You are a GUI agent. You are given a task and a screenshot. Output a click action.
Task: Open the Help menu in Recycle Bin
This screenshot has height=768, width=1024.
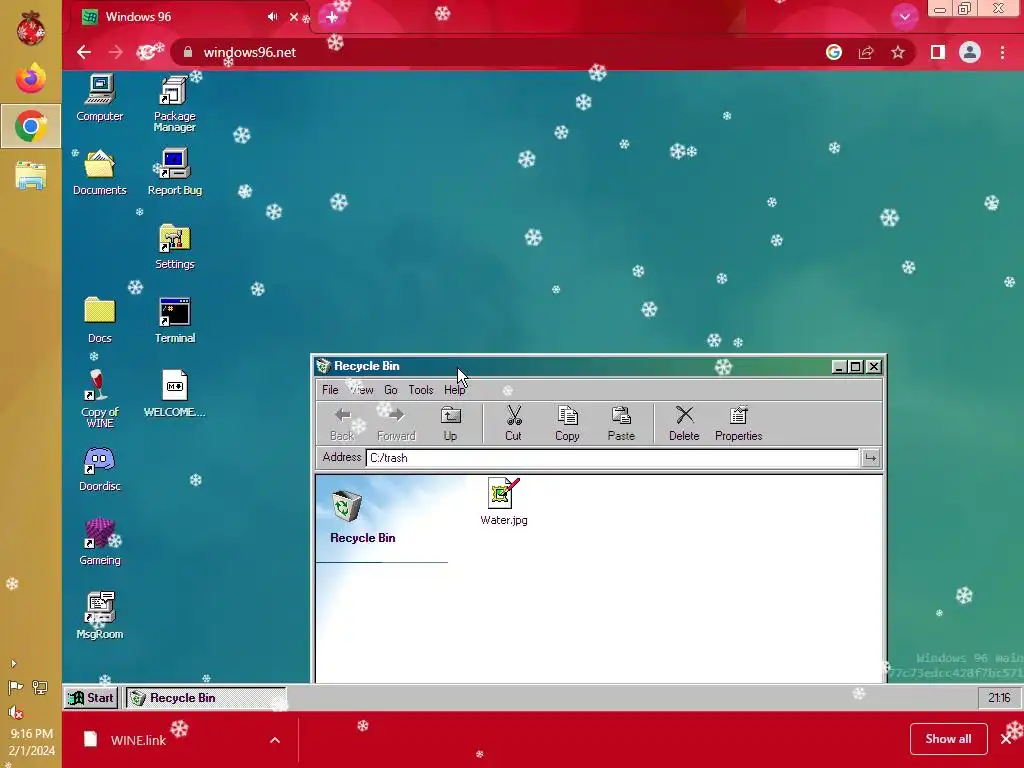pyautogui.click(x=455, y=390)
